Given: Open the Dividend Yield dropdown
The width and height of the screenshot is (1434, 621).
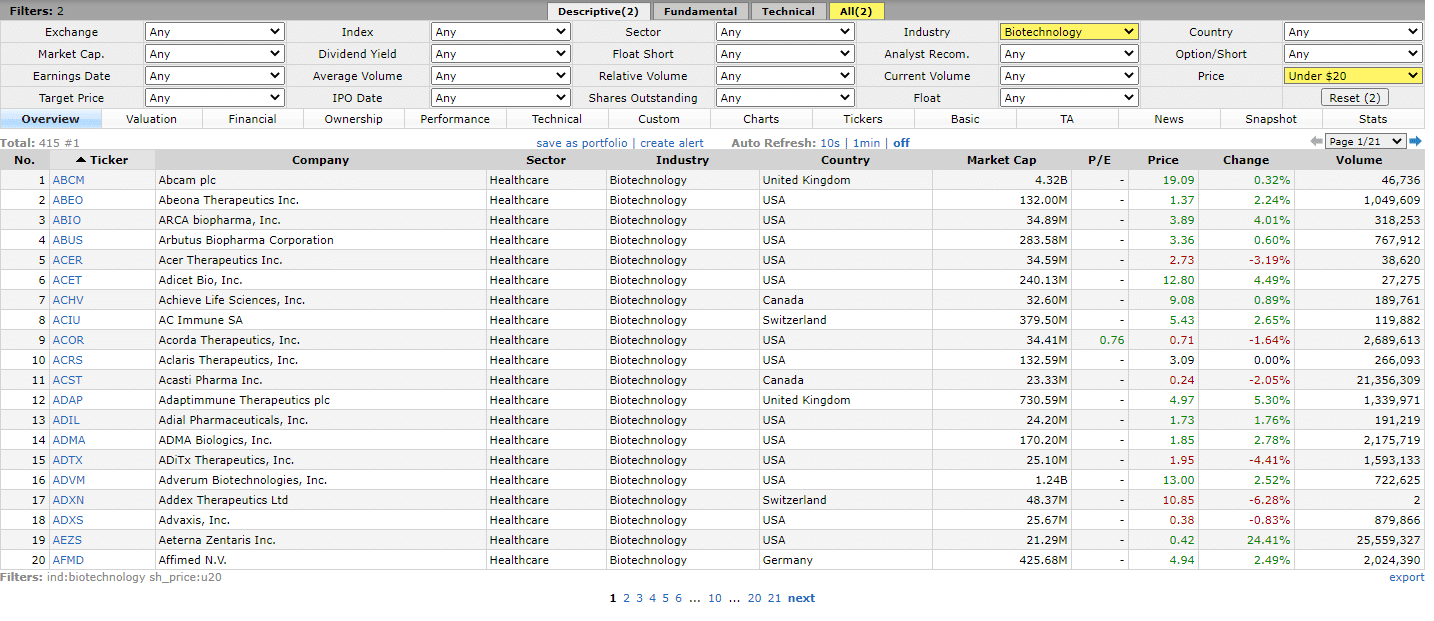Looking at the screenshot, I should pyautogui.click(x=501, y=54).
